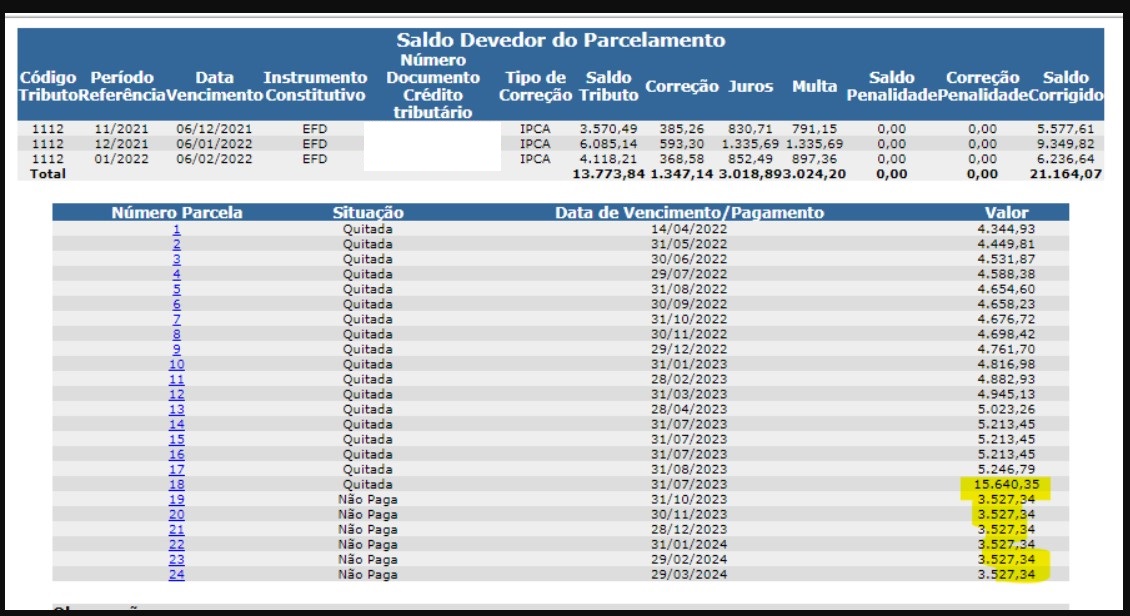This screenshot has height=616, width=1130.
Task: Select the period reference '01/2022'
Action: click(121, 159)
